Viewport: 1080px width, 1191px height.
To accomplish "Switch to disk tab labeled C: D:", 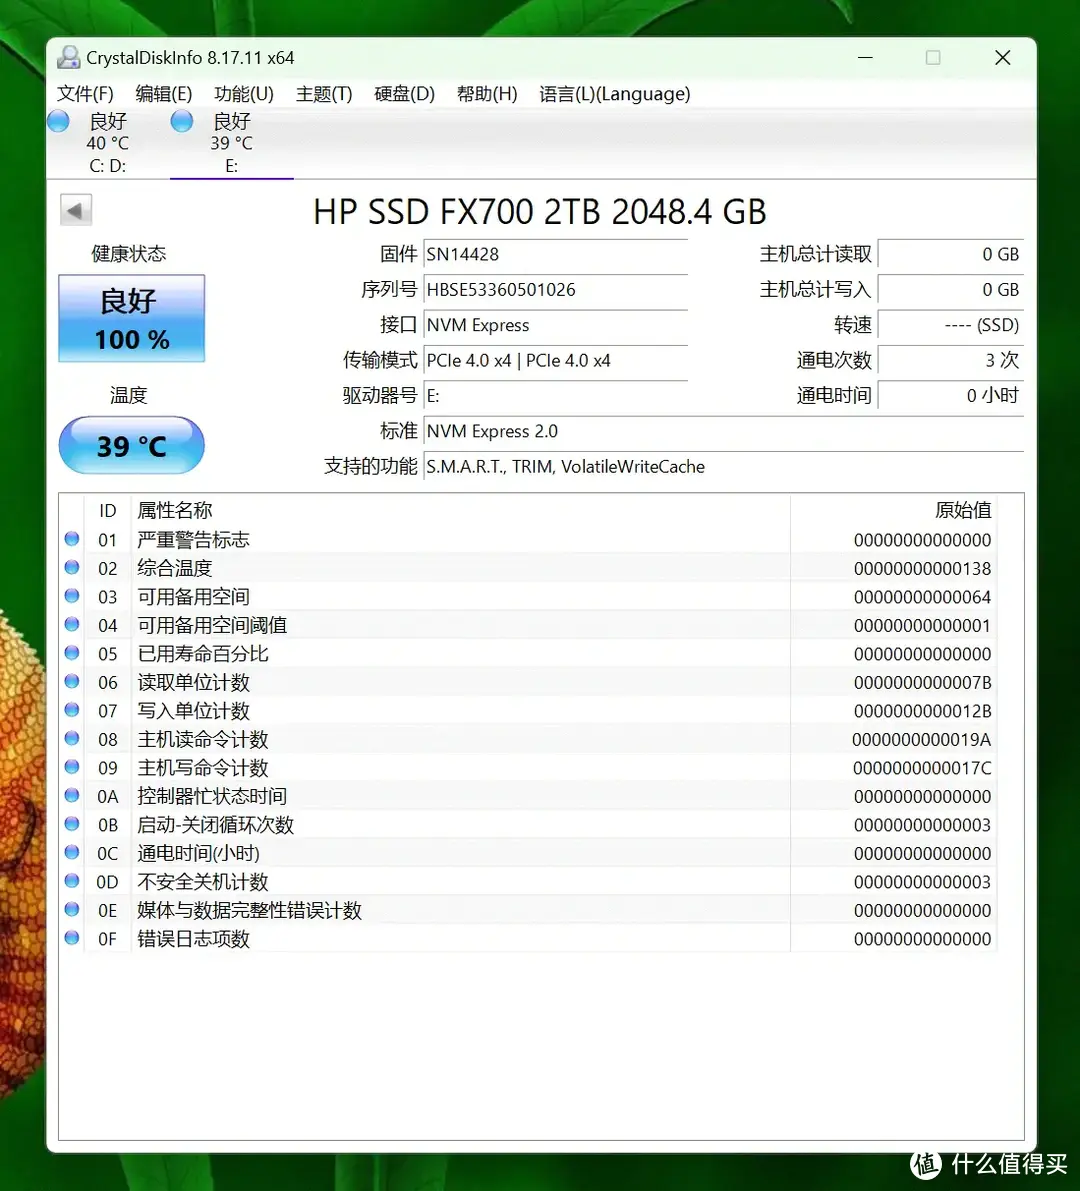I will [108, 144].
